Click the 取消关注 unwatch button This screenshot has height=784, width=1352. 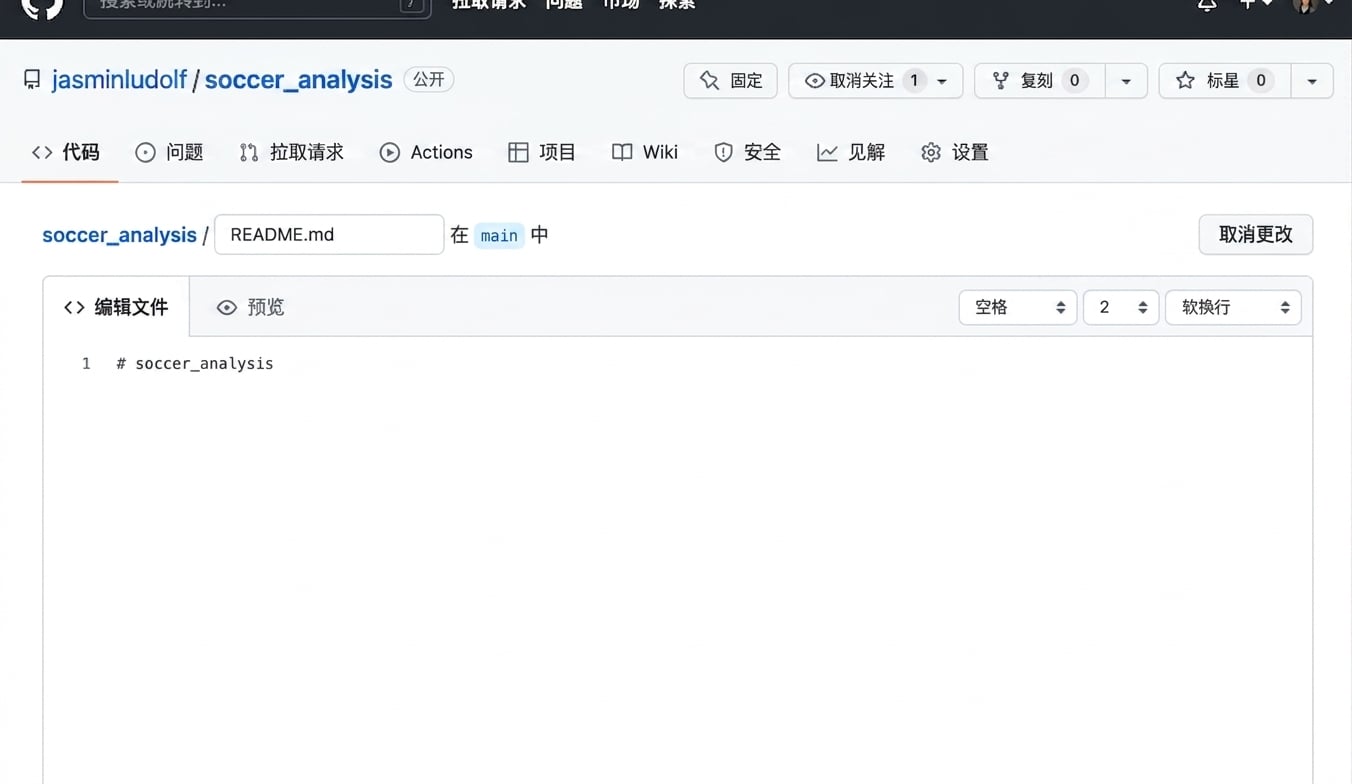(x=875, y=81)
